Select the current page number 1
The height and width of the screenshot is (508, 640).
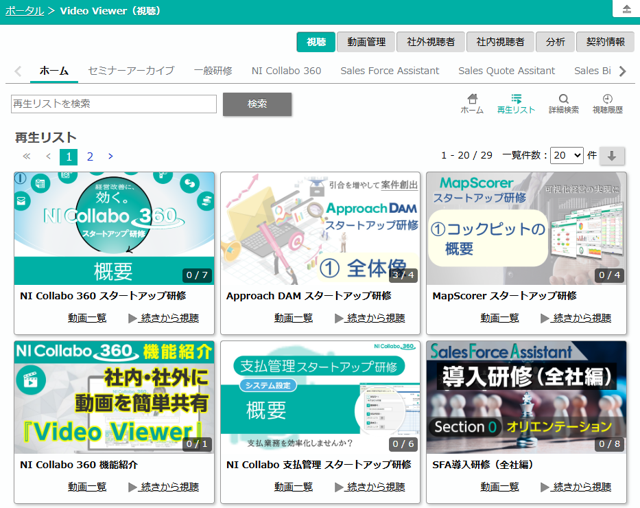69,156
